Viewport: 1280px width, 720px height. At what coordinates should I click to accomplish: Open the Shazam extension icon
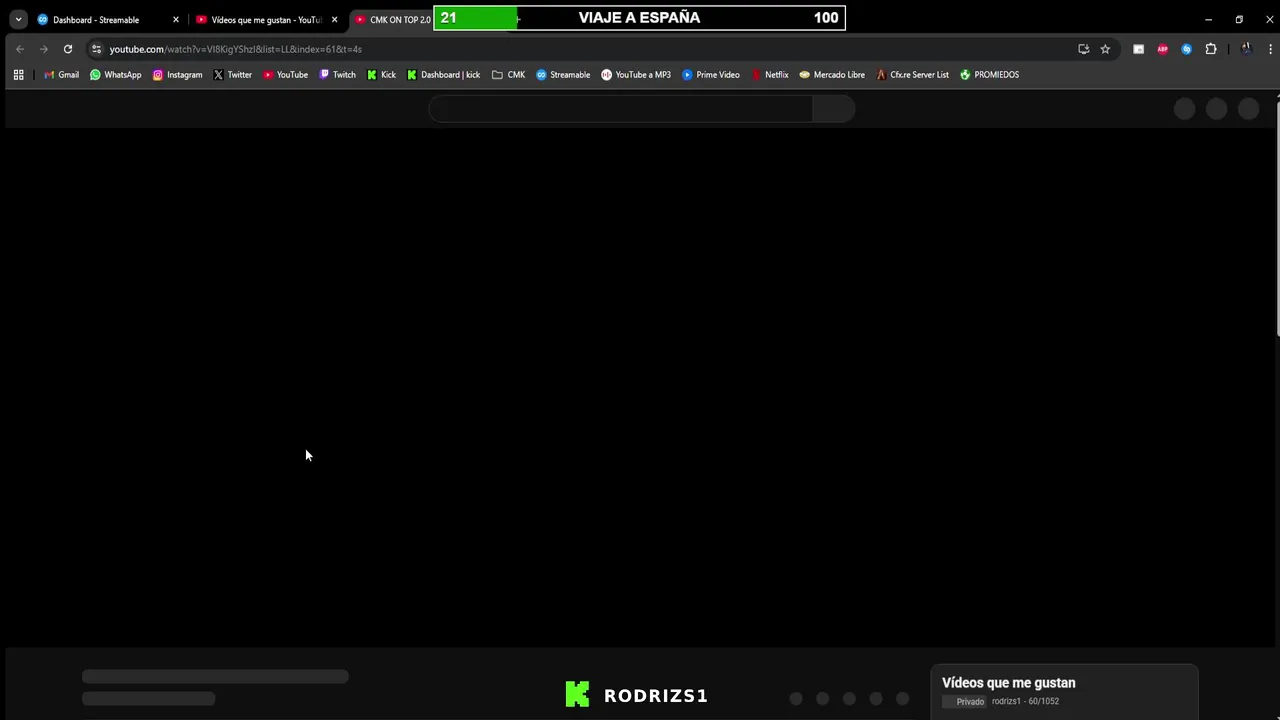pos(1186,49)
